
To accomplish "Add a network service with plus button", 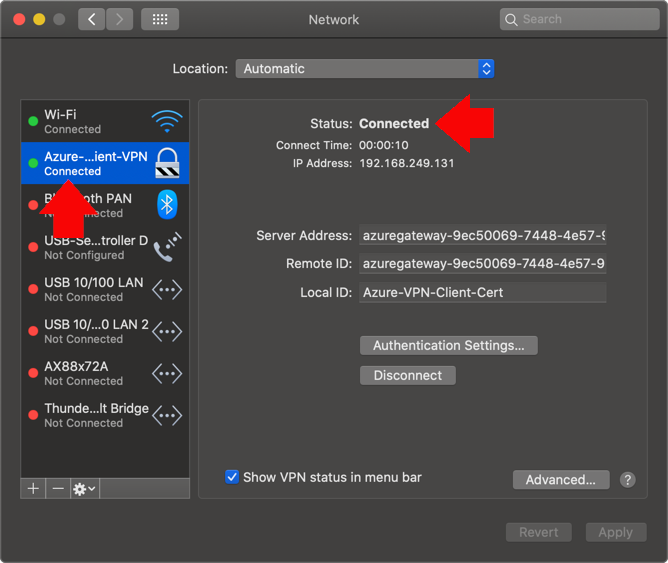I will 33,488.
